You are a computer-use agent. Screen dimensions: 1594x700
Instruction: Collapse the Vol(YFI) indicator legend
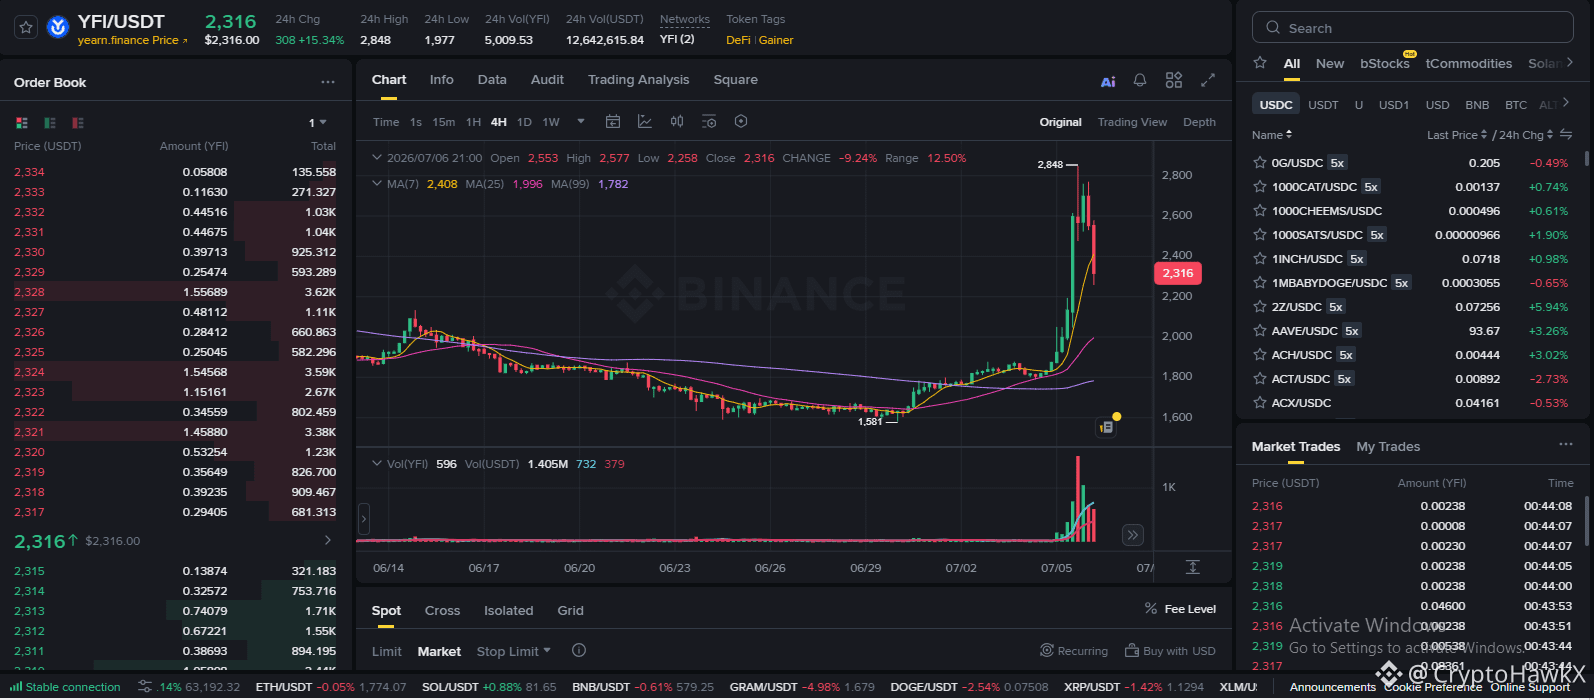tap(377, 464)
